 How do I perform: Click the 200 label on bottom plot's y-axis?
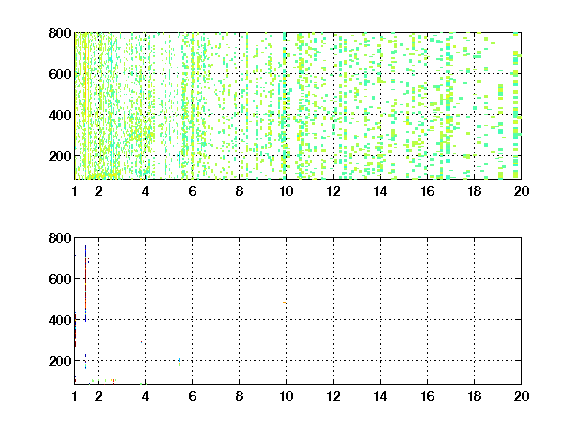click(60, 361)
